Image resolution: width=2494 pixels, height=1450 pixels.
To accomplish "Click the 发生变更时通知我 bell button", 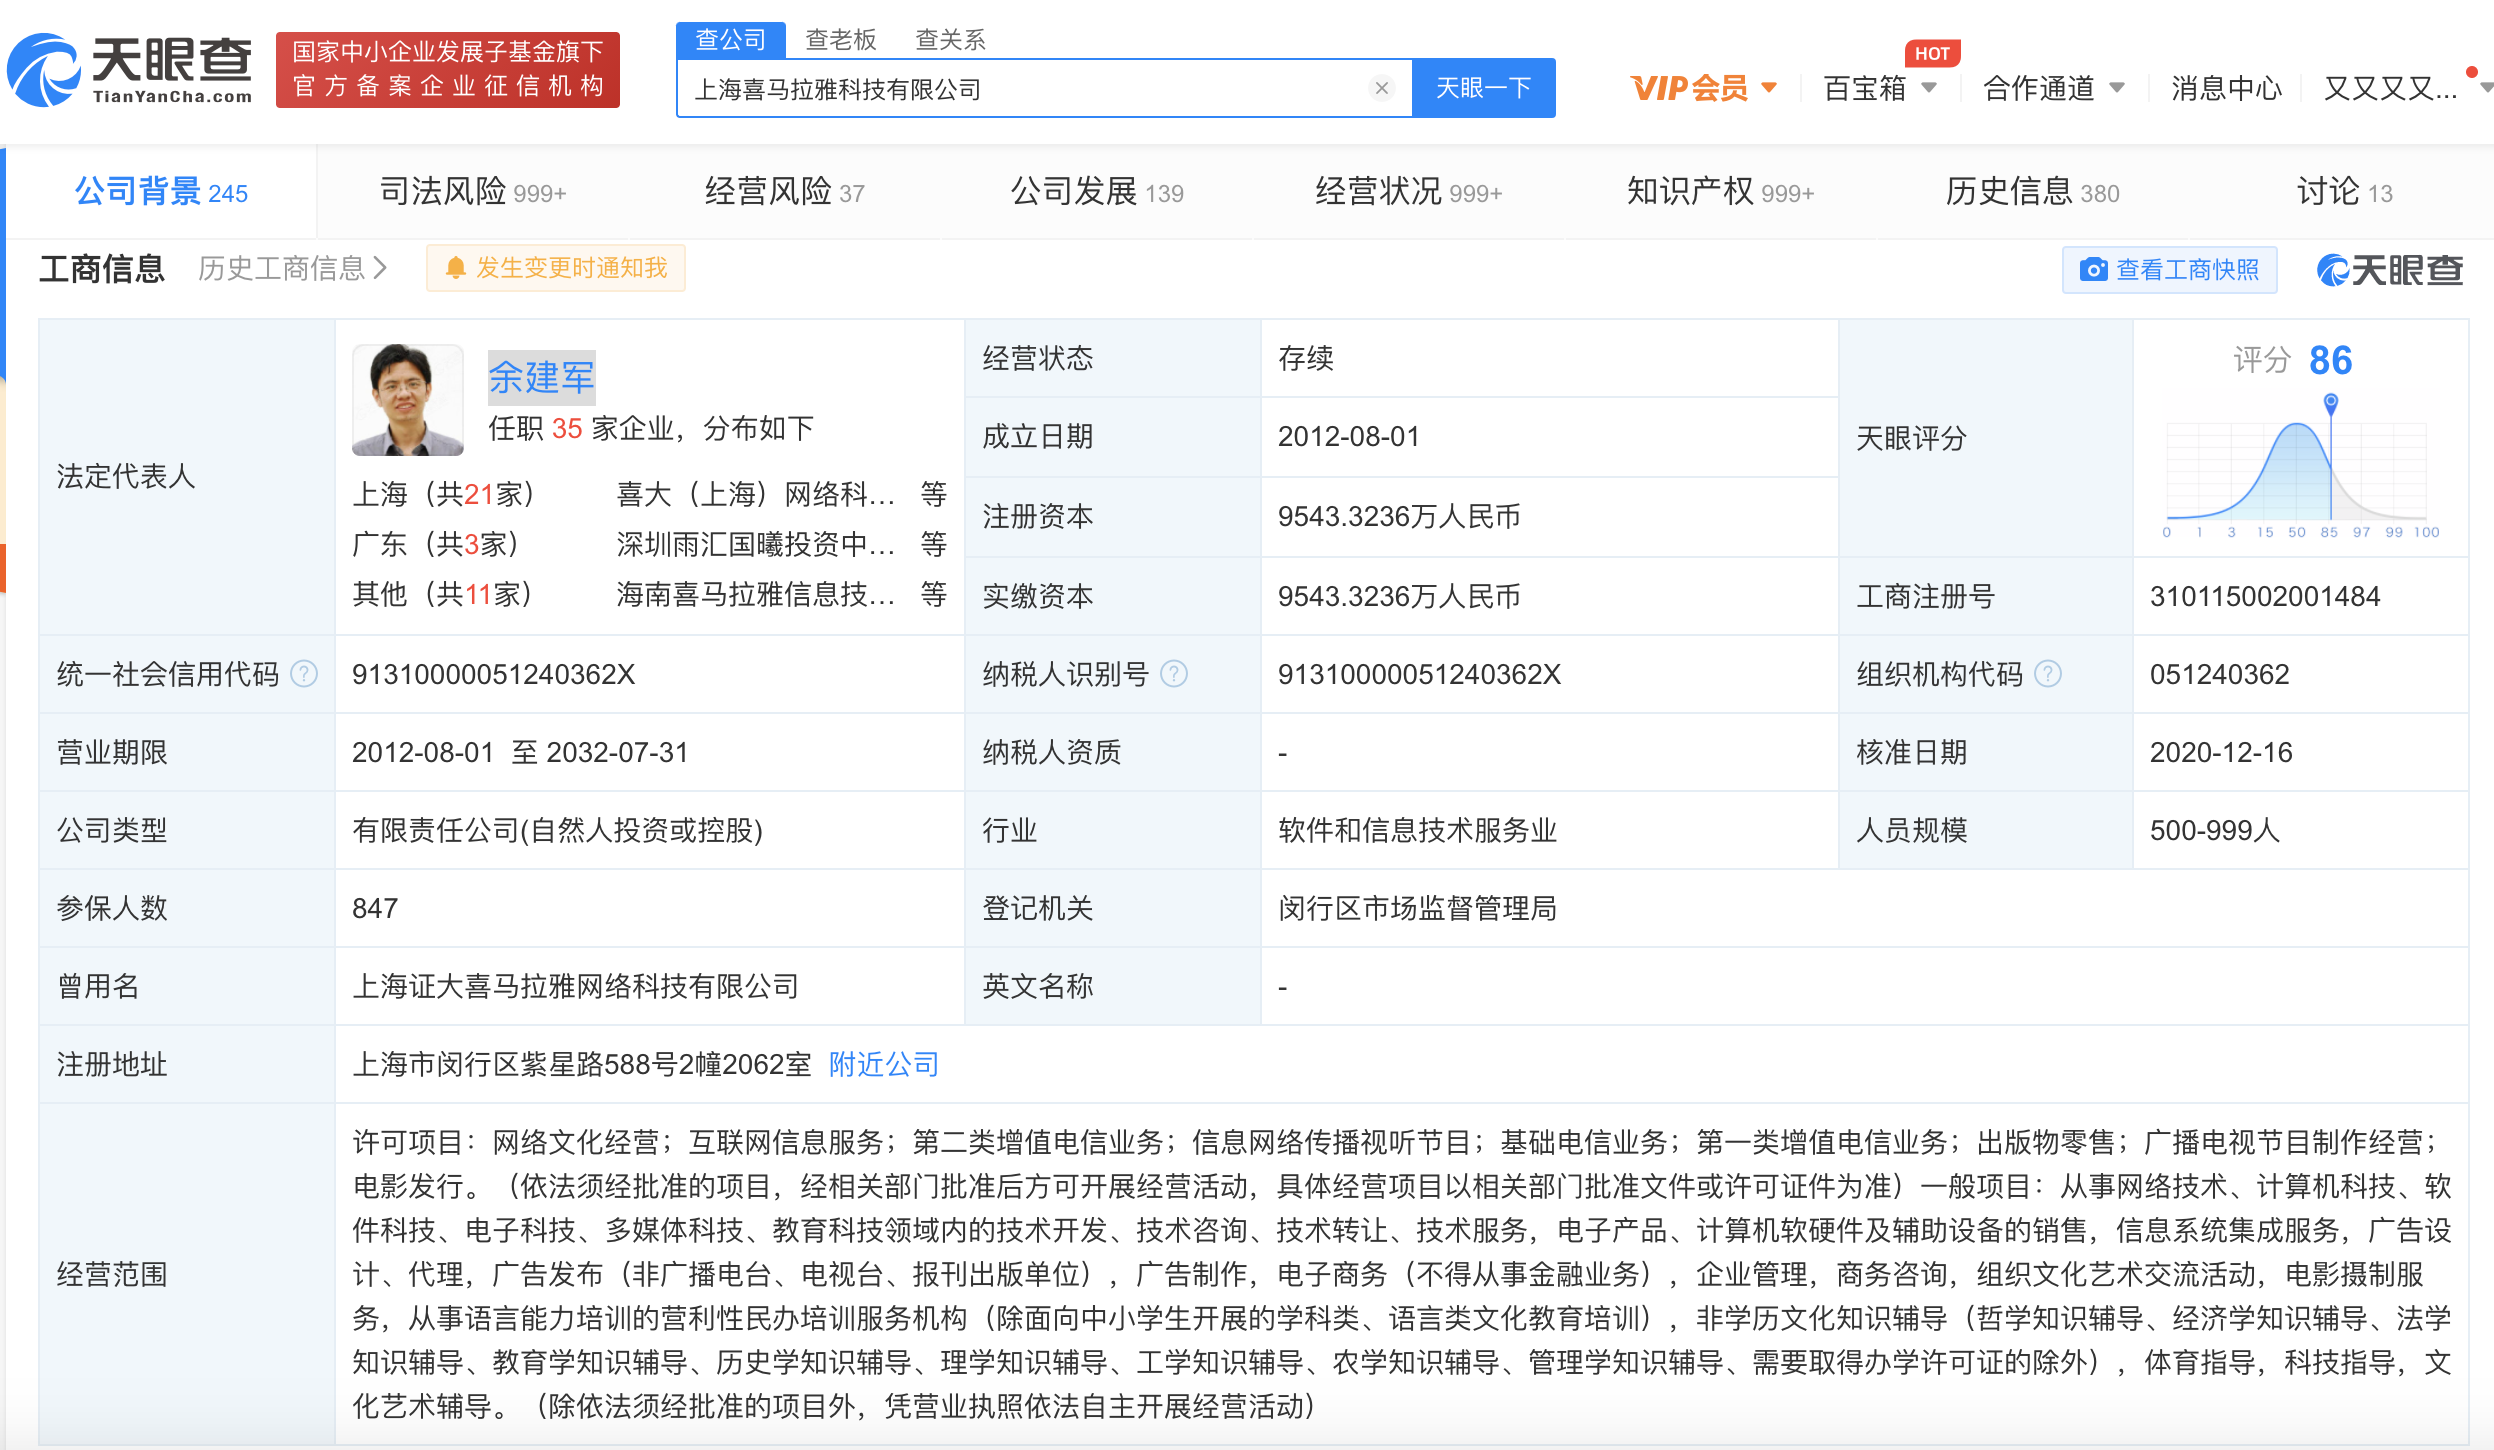I will [x=556, y=268].
